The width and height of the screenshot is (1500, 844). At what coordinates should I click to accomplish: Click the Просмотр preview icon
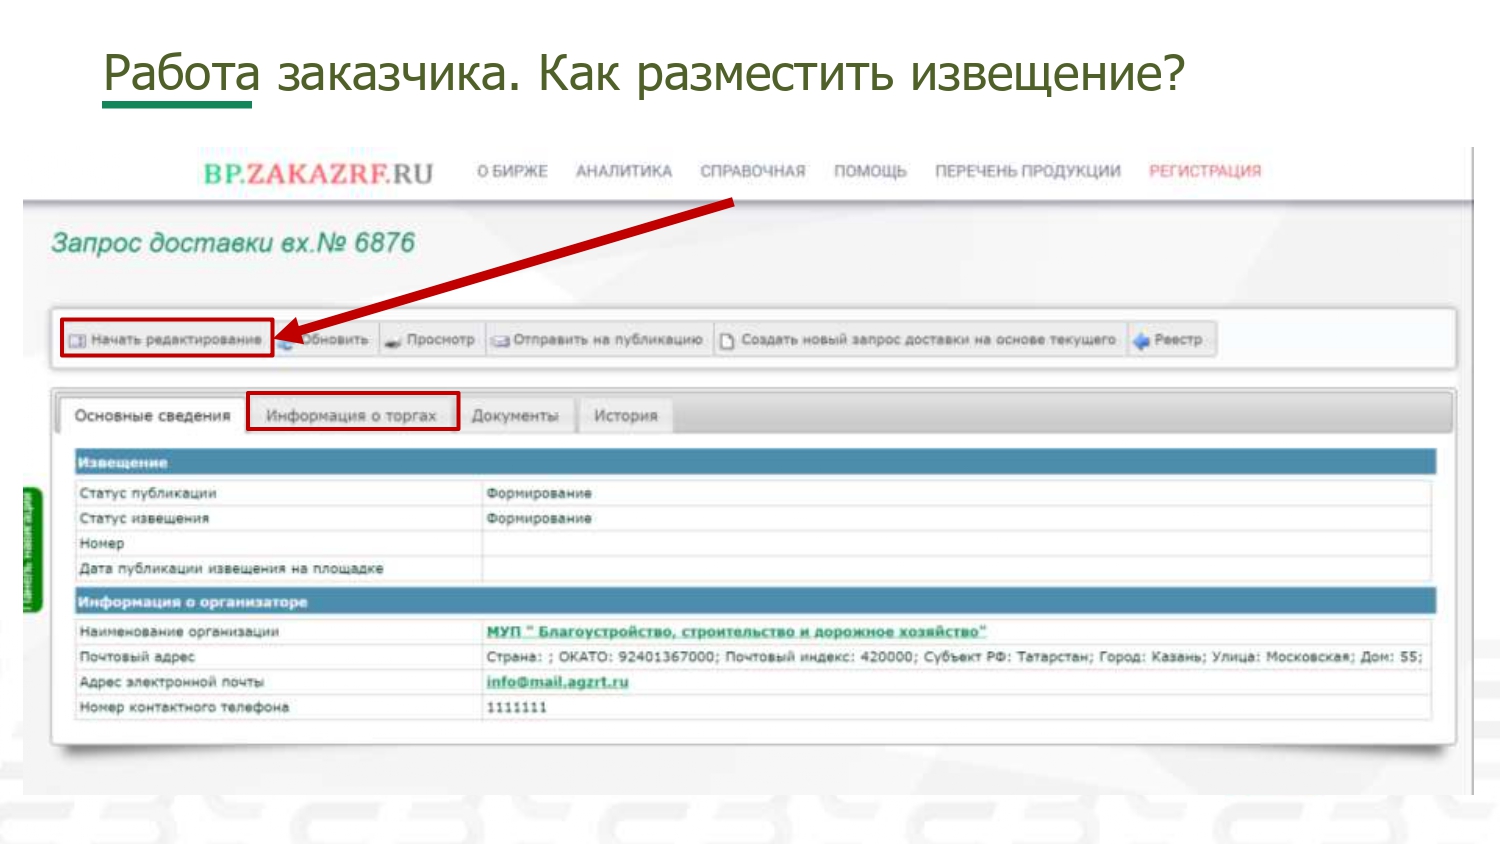click(393, 342)
